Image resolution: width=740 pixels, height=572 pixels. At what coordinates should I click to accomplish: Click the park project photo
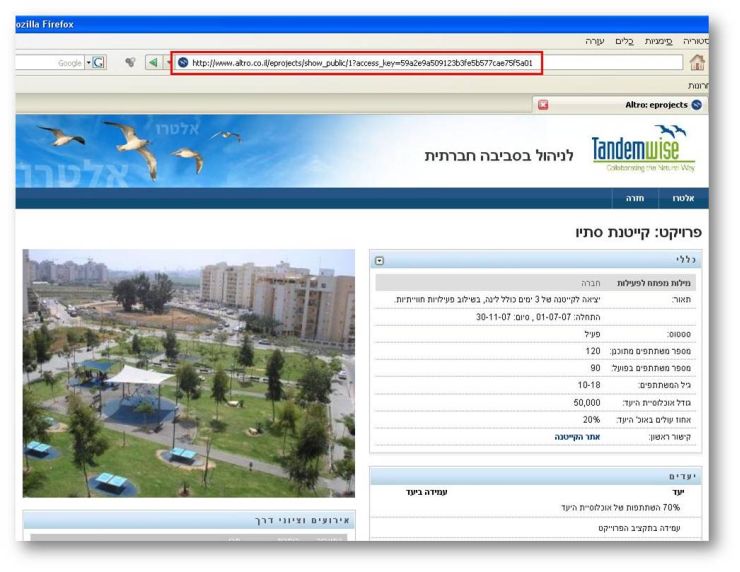tap(189, 373)
